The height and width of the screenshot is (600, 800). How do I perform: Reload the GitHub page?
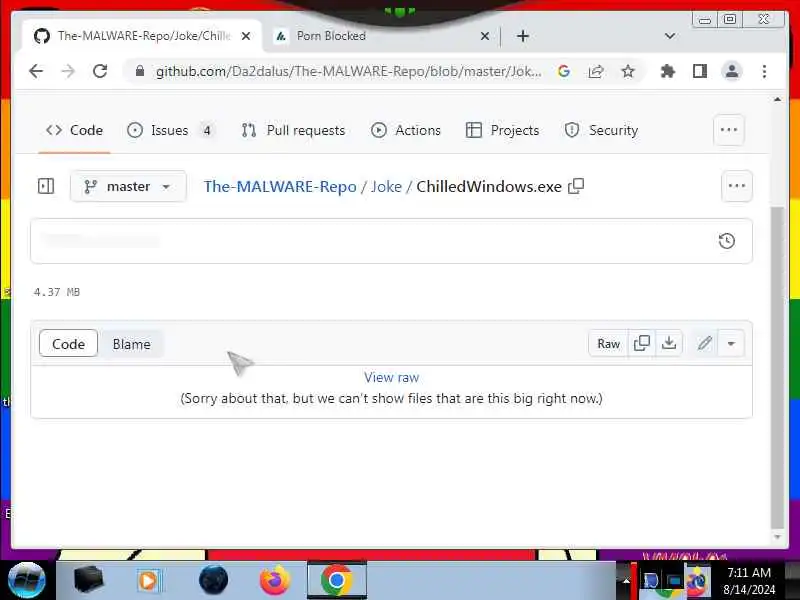100,71
